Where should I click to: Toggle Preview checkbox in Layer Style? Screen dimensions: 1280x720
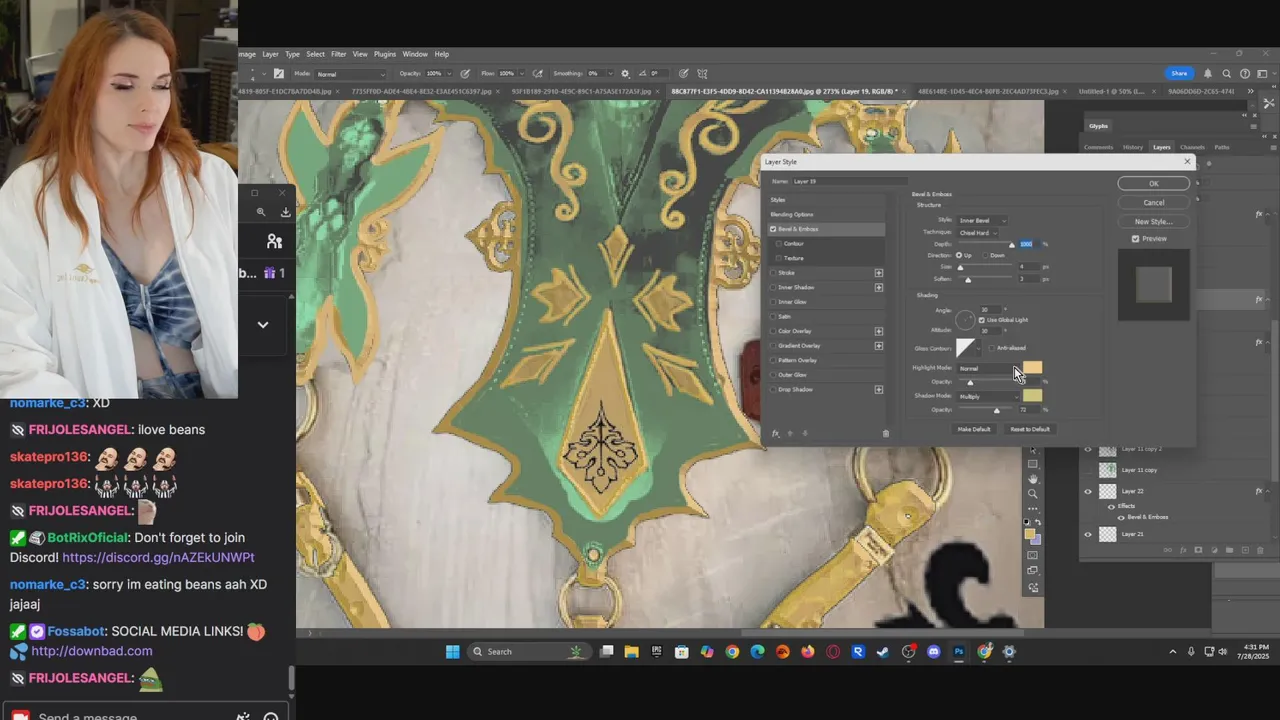point(1135,239)
